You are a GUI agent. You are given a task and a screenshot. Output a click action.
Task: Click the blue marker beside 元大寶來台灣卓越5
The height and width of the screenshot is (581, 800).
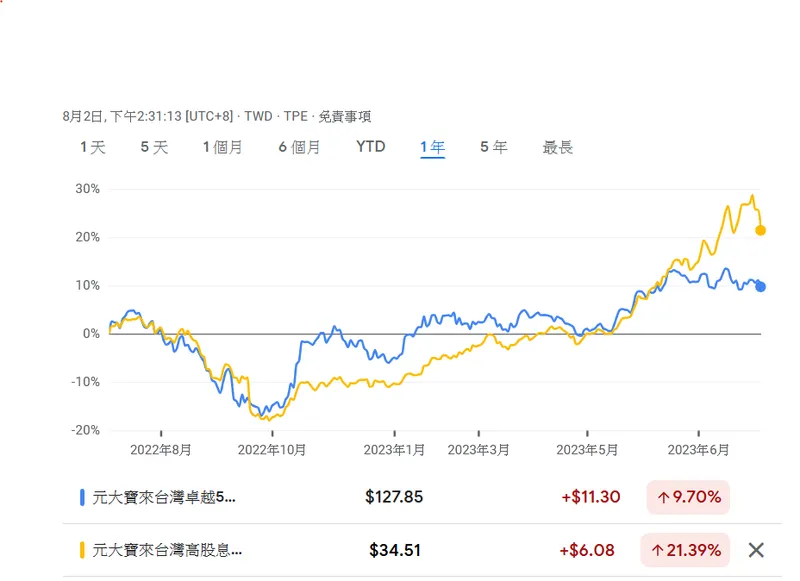tap(81, 497)
